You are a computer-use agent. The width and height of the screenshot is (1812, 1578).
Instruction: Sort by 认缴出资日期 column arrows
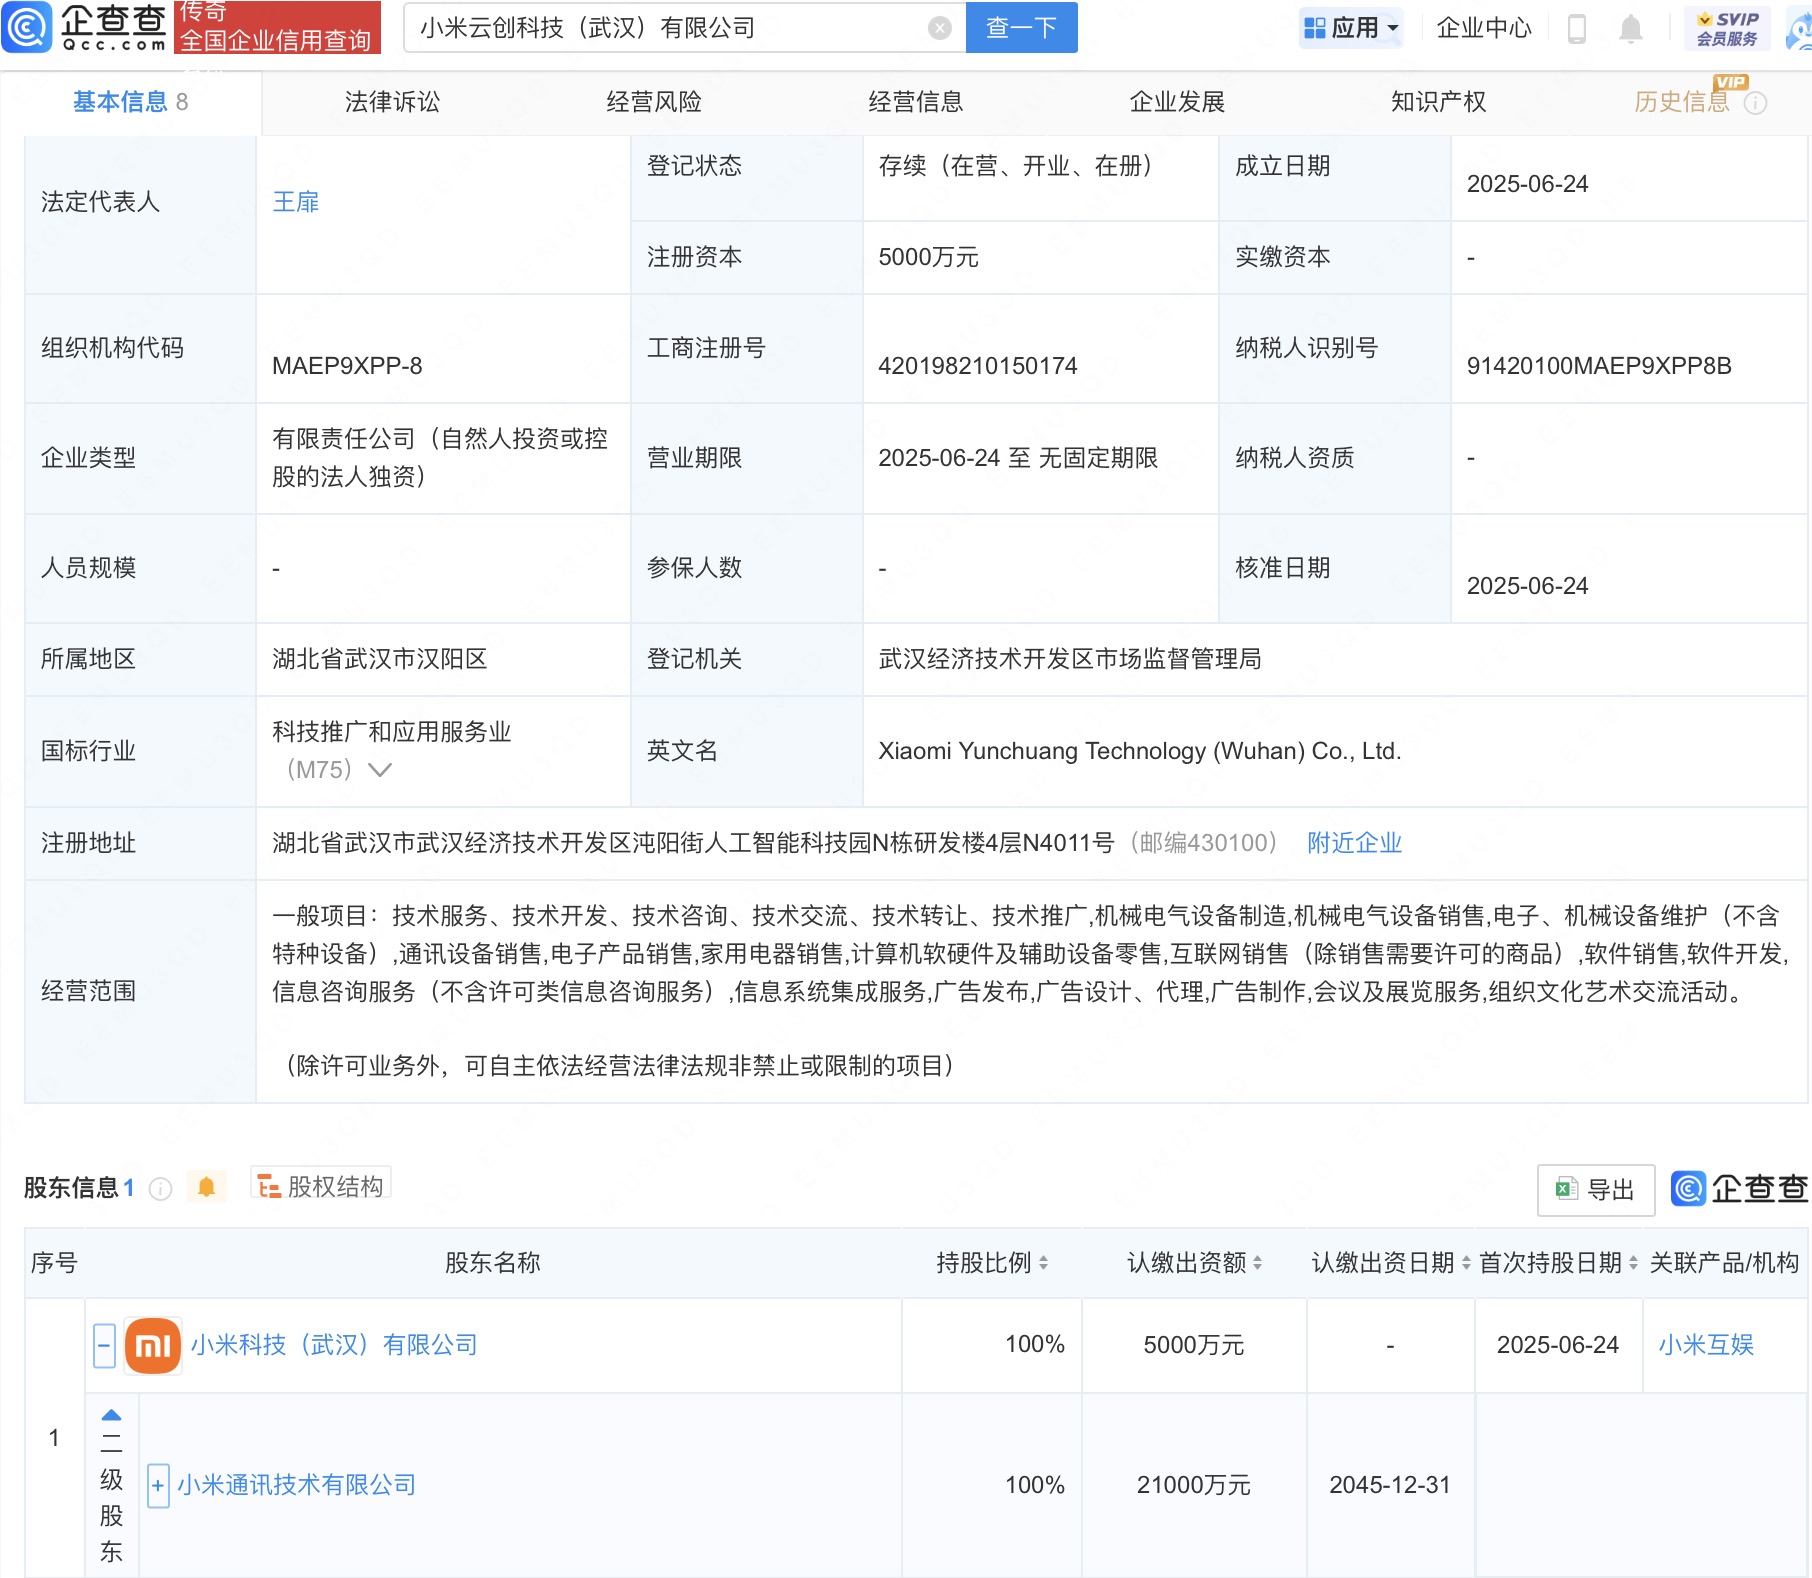[x=1466, y=1263]
